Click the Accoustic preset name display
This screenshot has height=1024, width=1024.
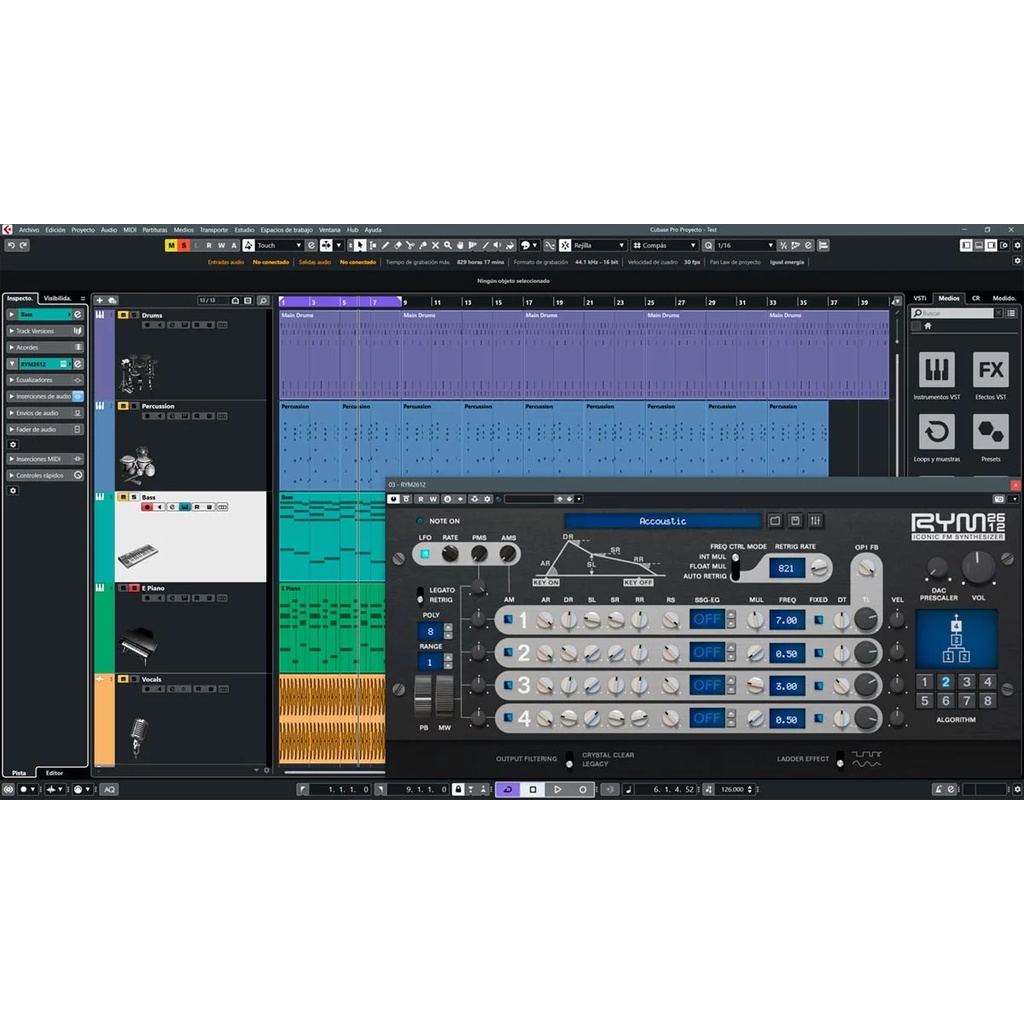pos(663,521)
